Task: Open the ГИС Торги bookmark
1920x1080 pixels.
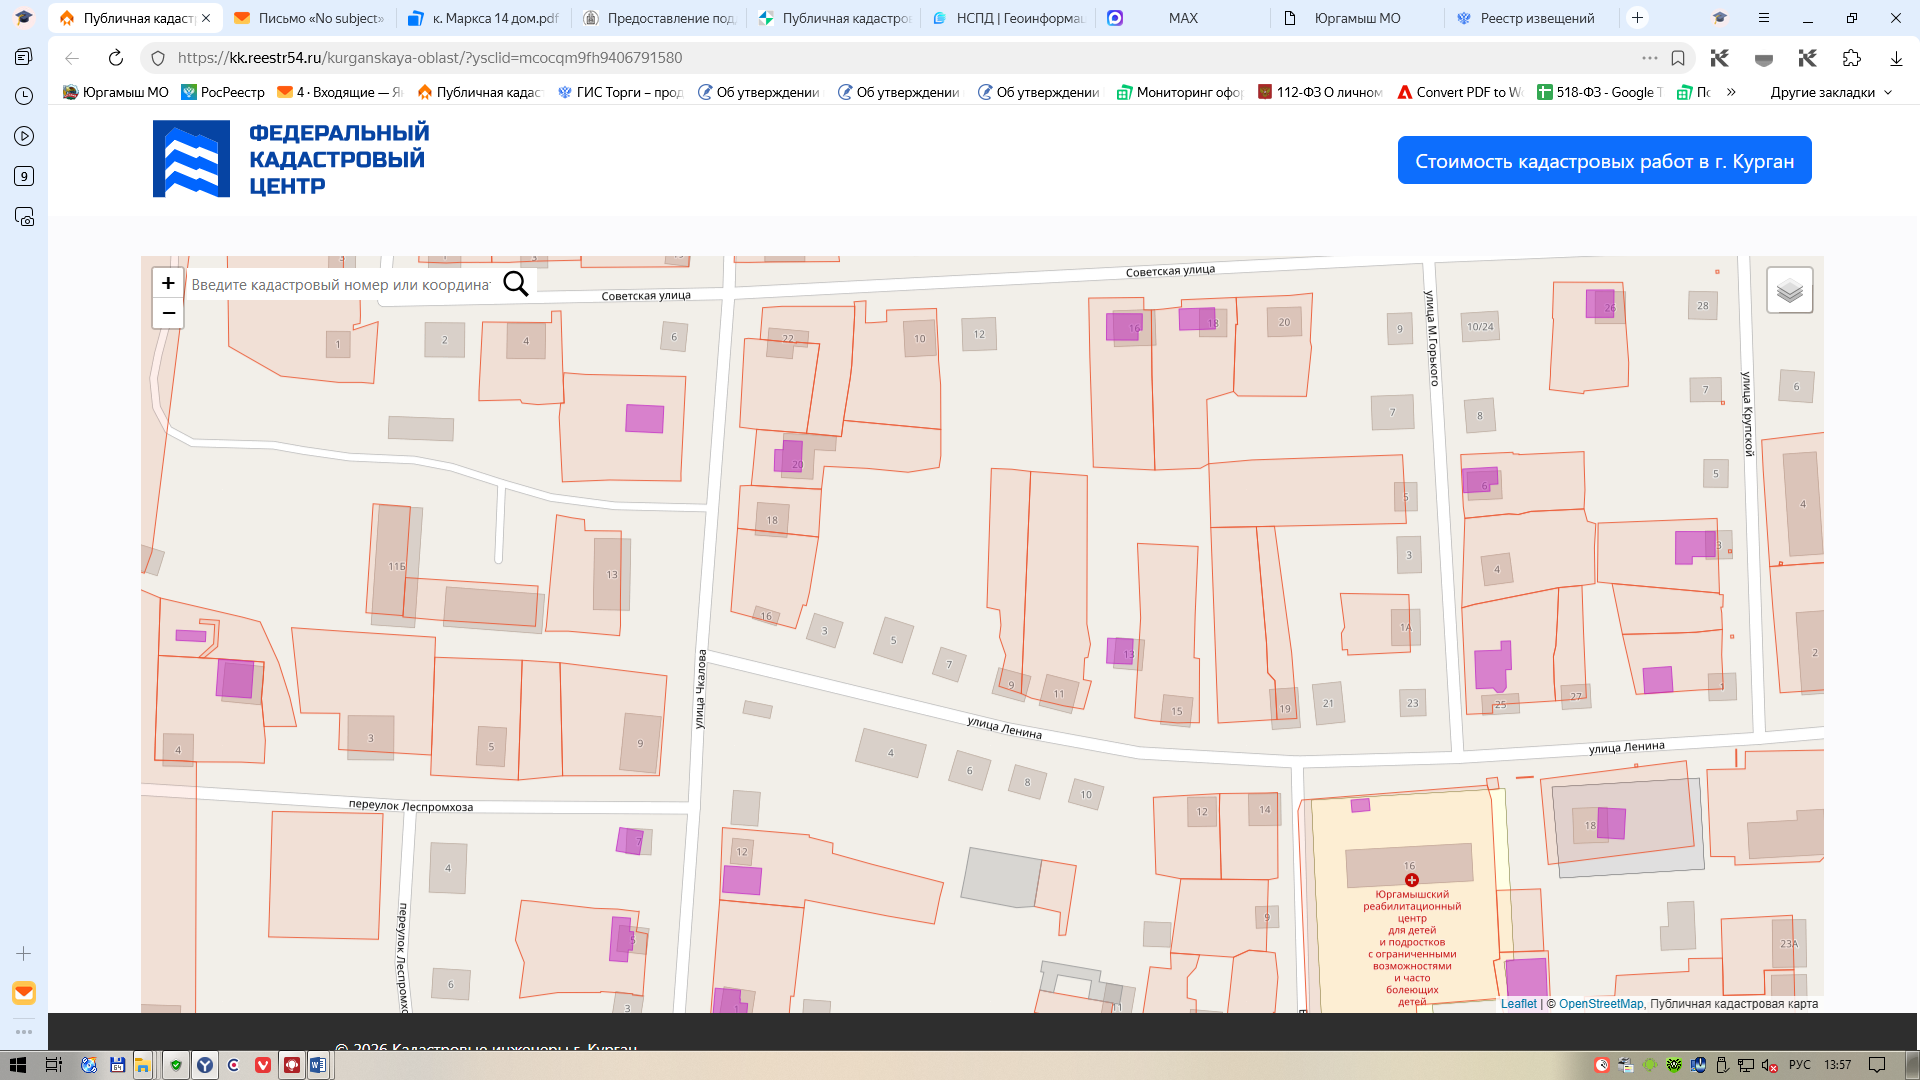Action: [x=620, y=92]
